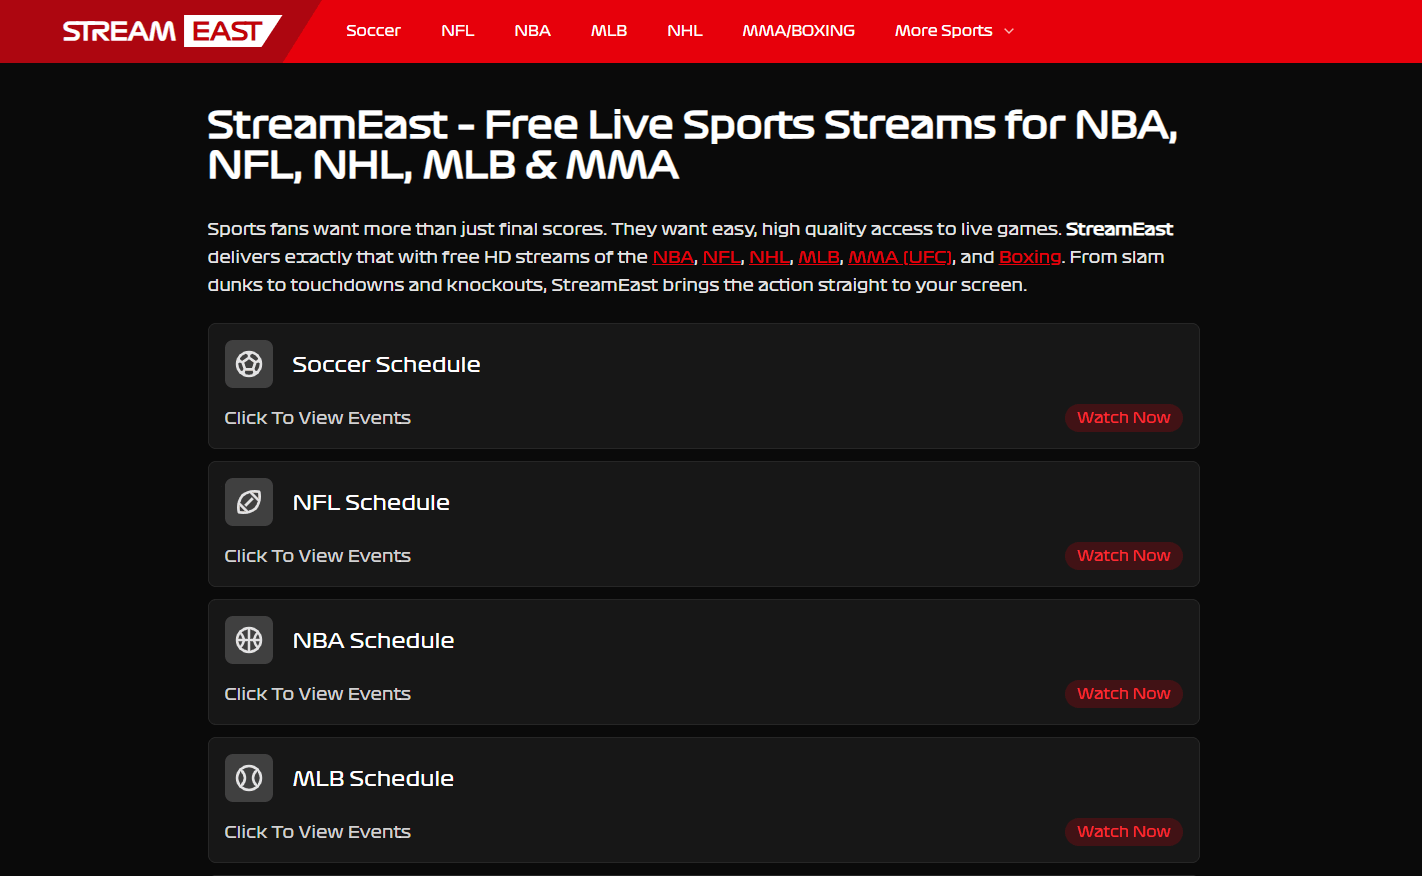Click Watch Now for MLB Schedule
The height and width of the screenshot is (876, 1422).
tap(1123, 832)
